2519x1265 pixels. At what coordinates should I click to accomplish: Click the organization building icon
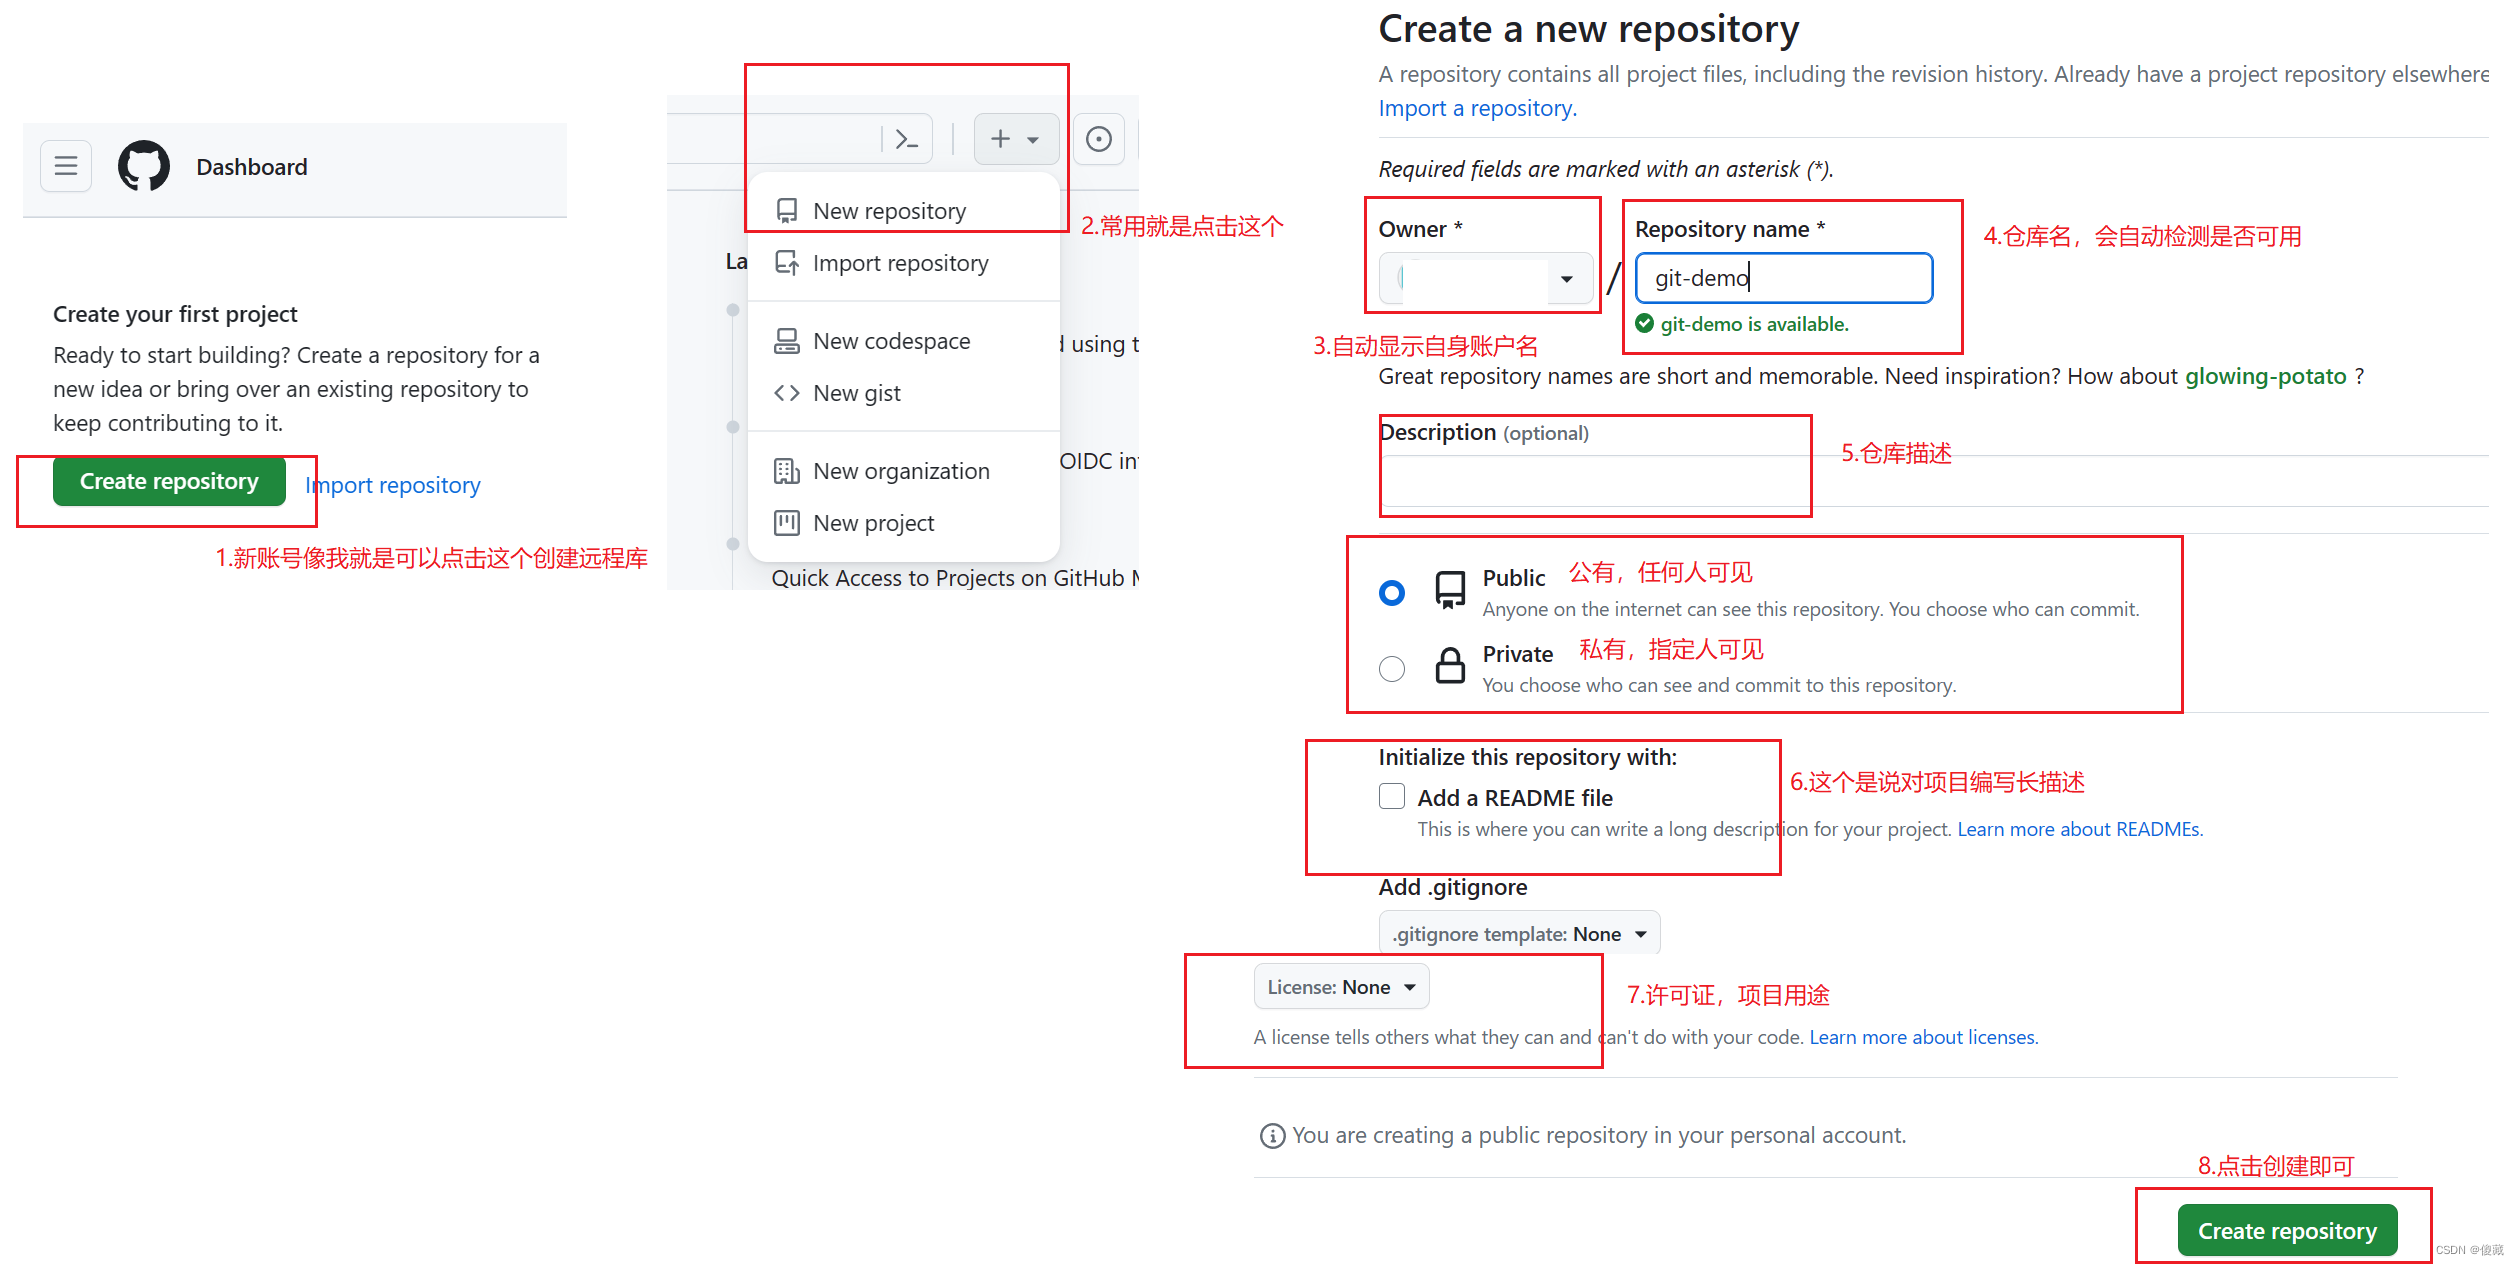787,471
